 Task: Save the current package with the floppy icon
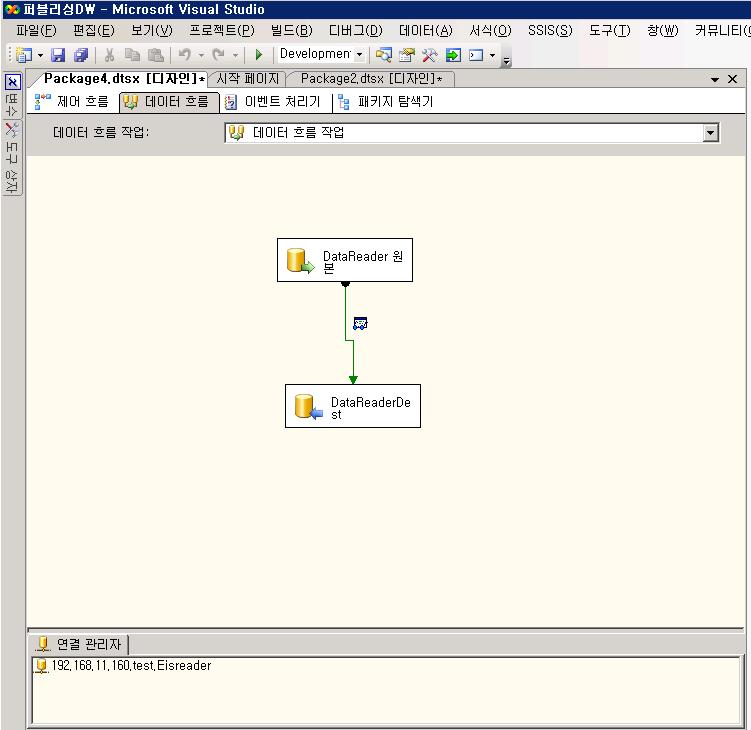coord(58,55)
